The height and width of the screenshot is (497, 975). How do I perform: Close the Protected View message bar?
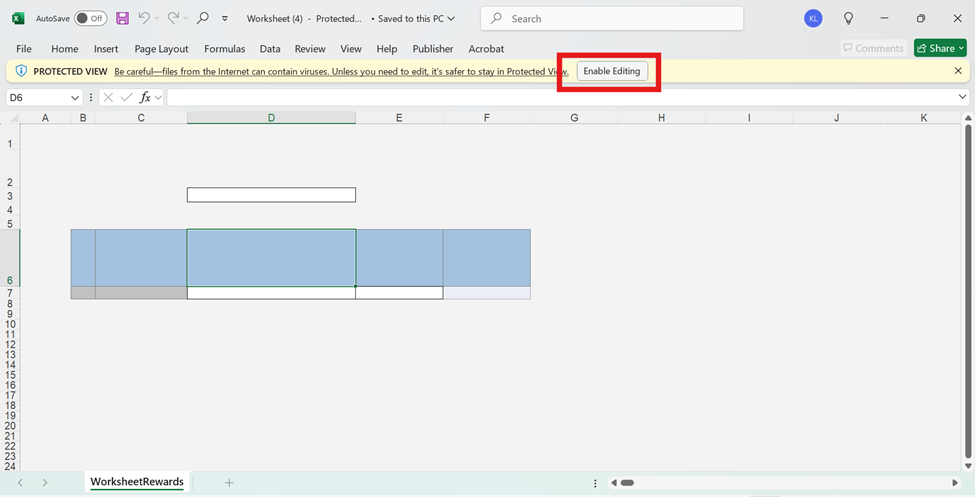point(958,71)
